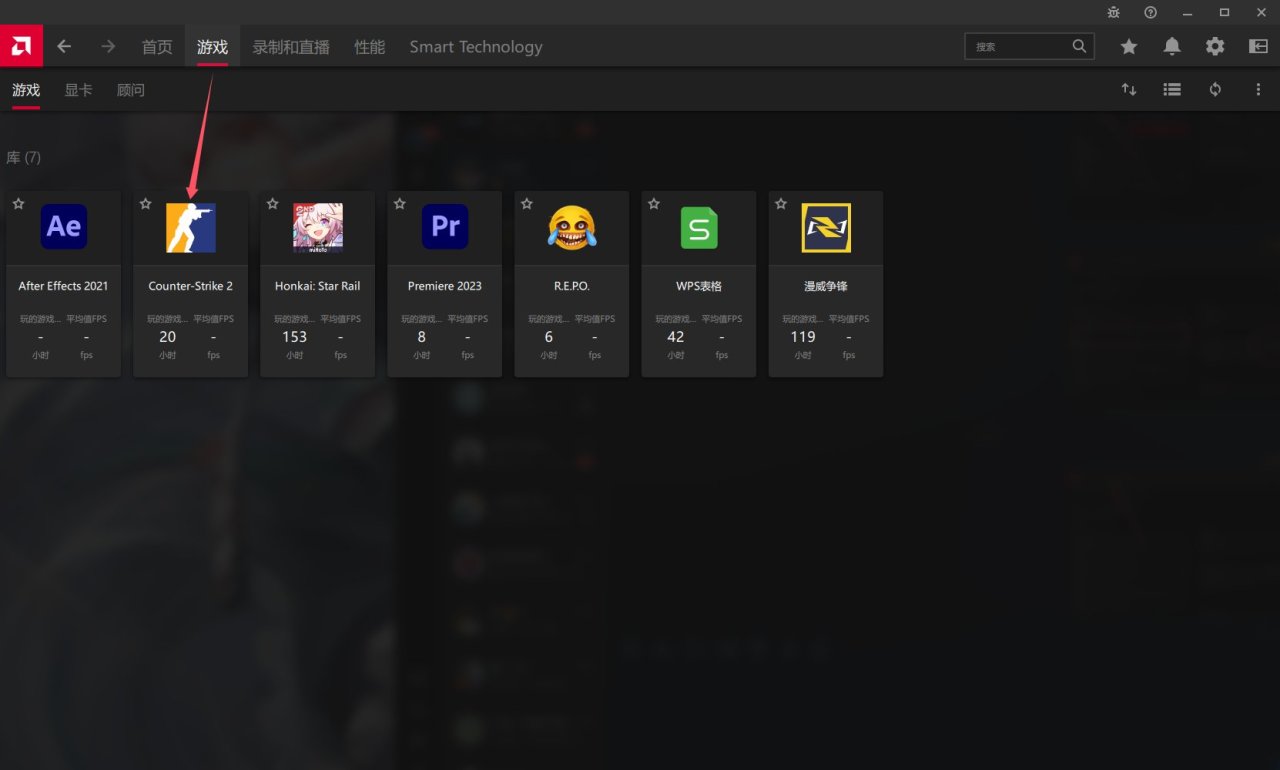This screenshot has width=1280, height=770.
Task: Switch to list view with the list icon
Action: coord(1172,89)
